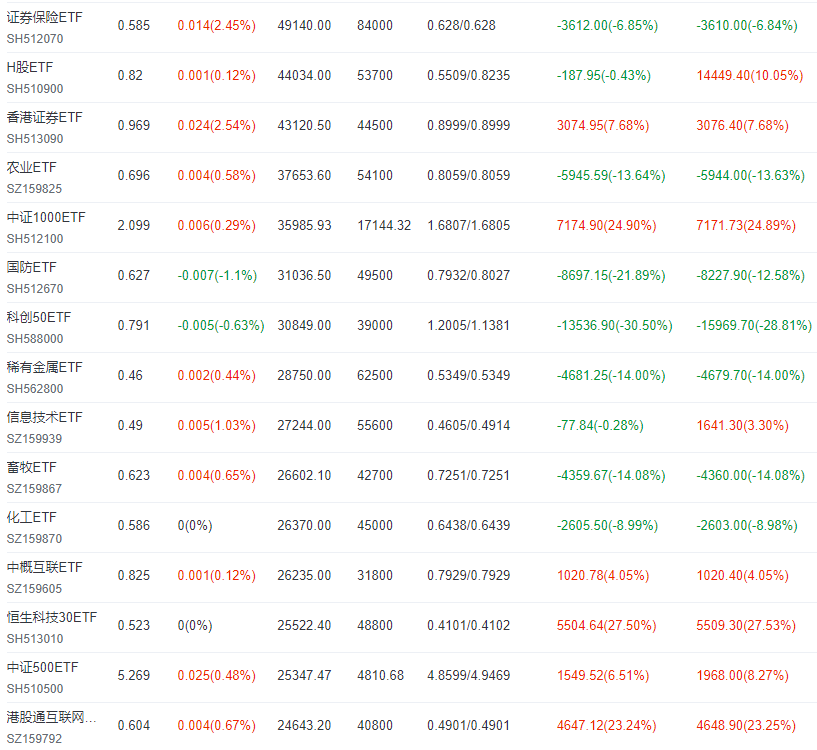The height and width of the screenshot is (750, 817).
Task: Click change value 0.024(2.54%)
Action: click(x=217, y=126)
